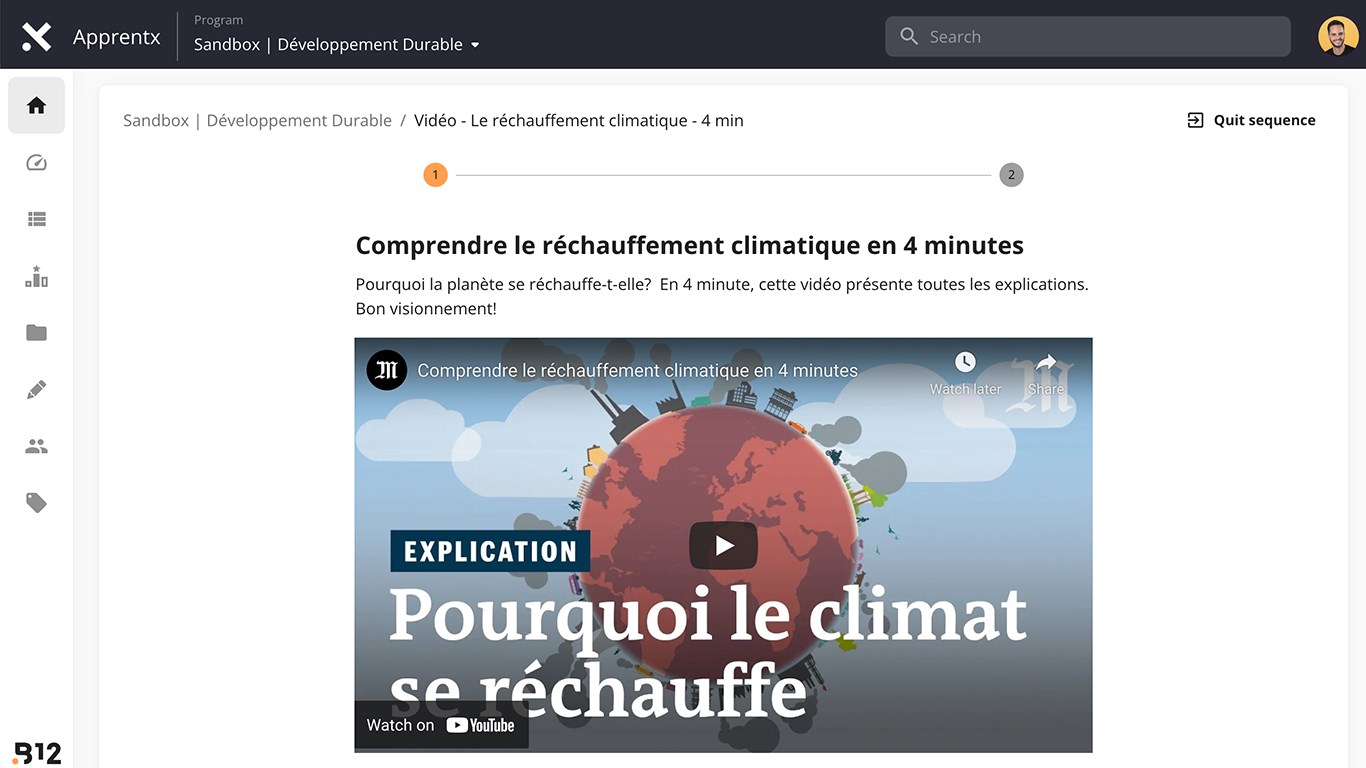Select the pencil edit icon
Viewport: 1366px width, 768px height.
[36, 389]
